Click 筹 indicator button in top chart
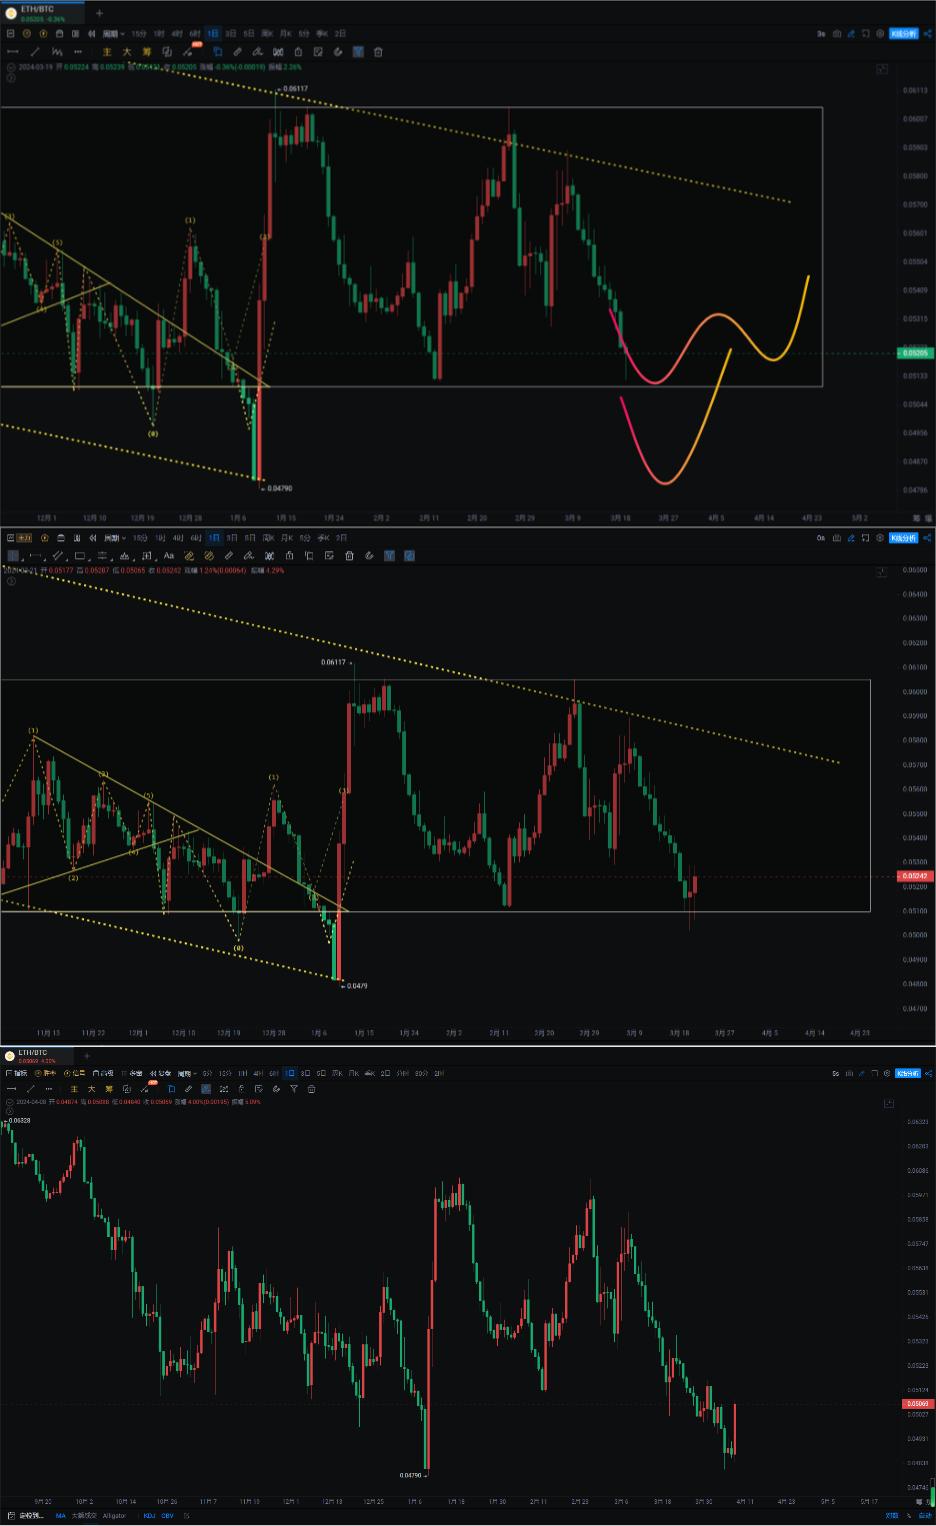This screenshot has height=1526, width=936. point(146,52)
